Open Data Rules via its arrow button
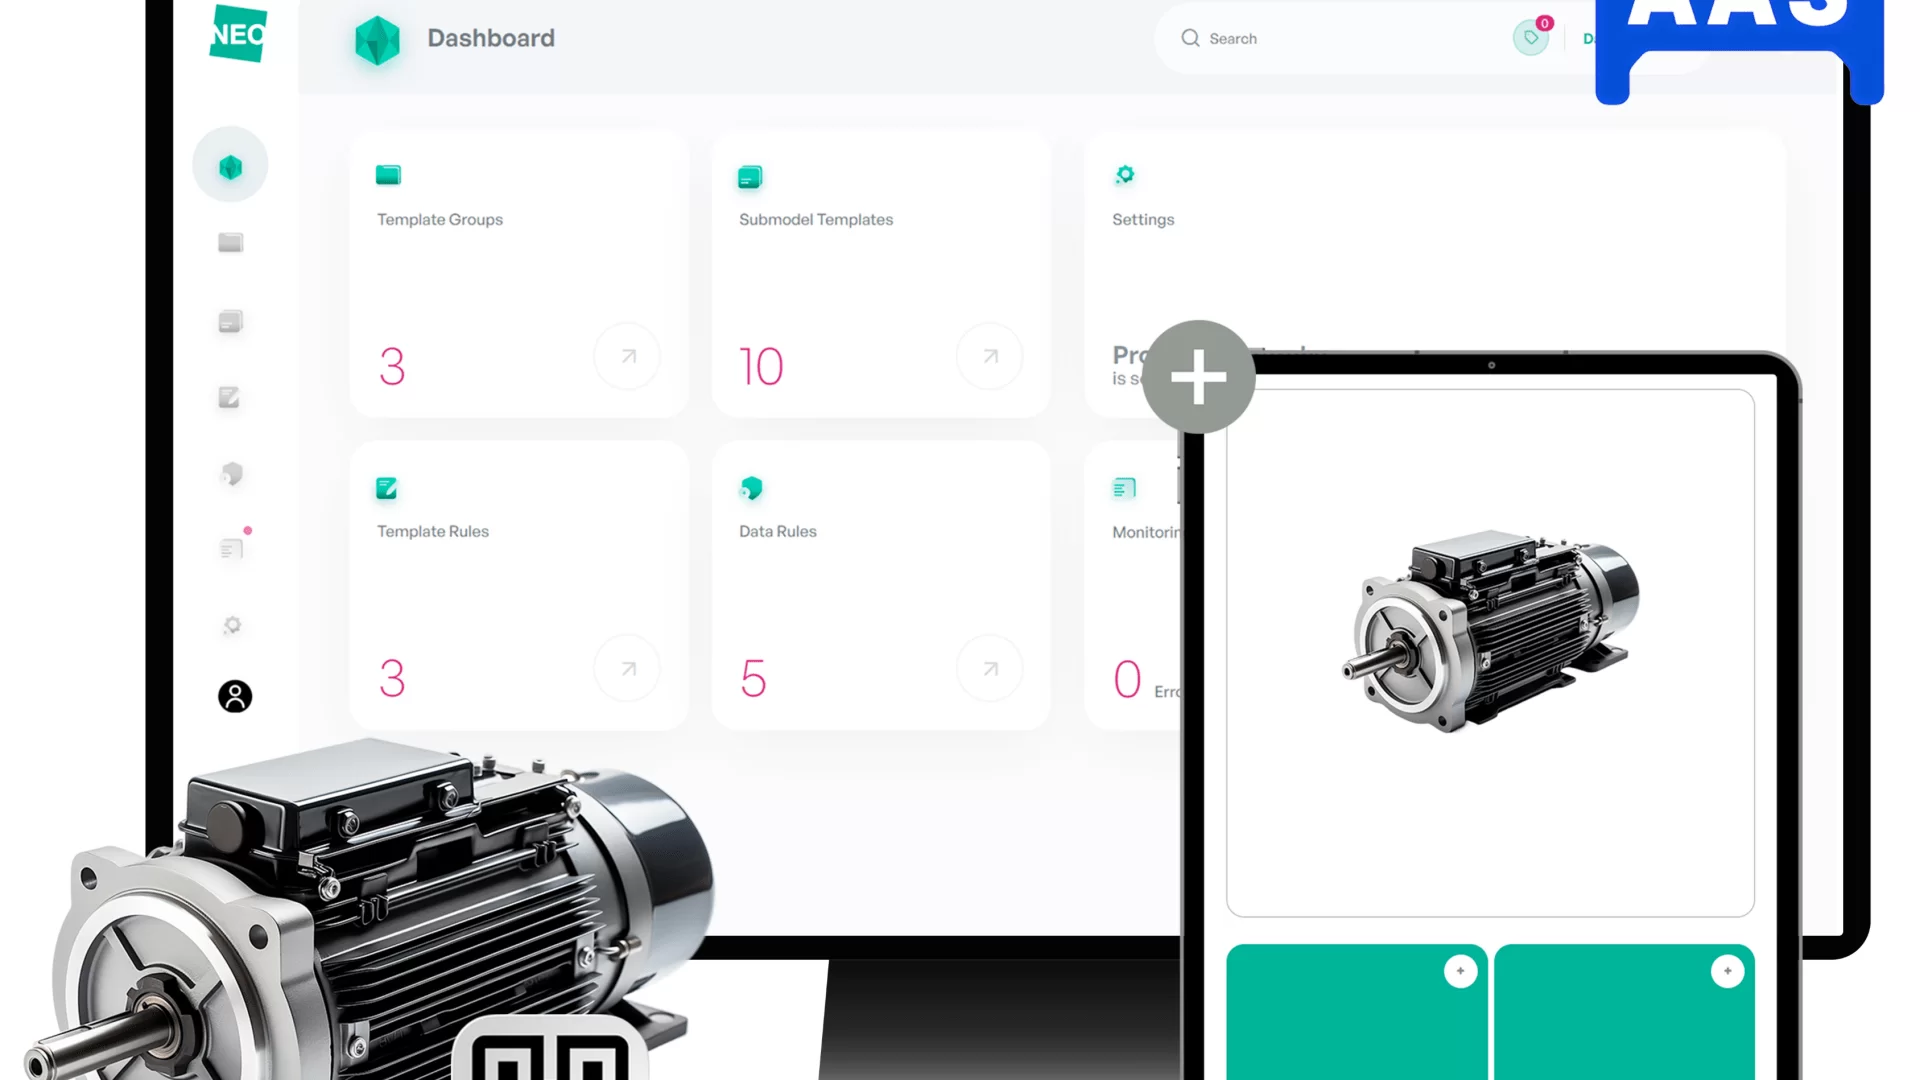This screenshot has width=1920, height=1080. coord(990,669)
